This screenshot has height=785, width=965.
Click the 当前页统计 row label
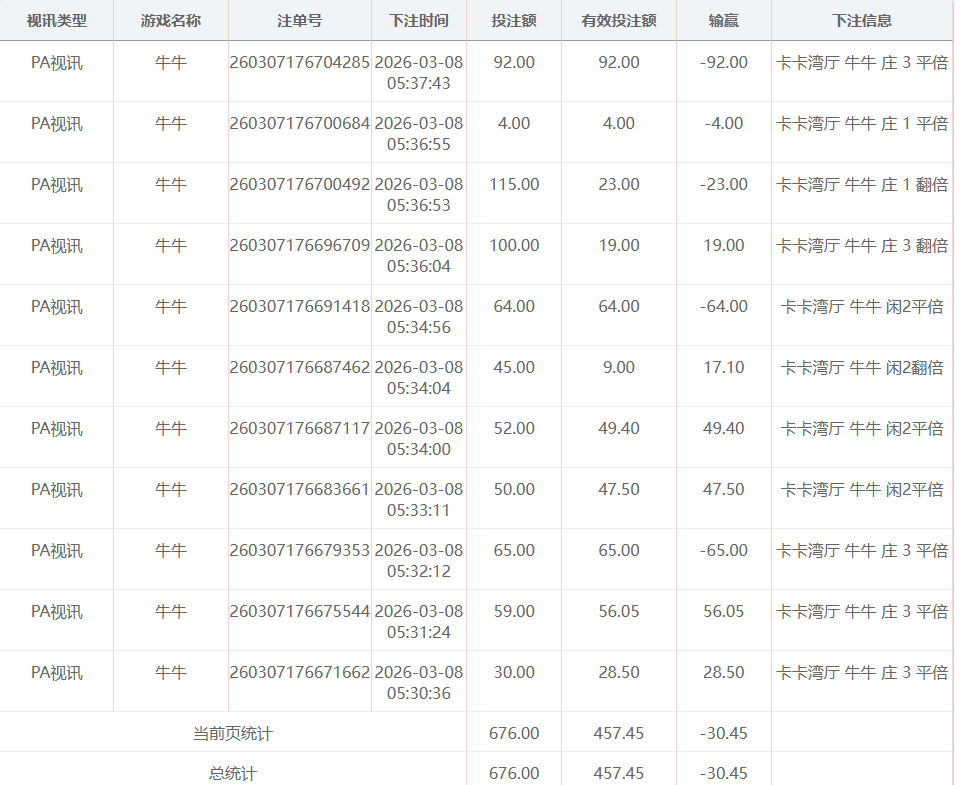coord(232,733)
